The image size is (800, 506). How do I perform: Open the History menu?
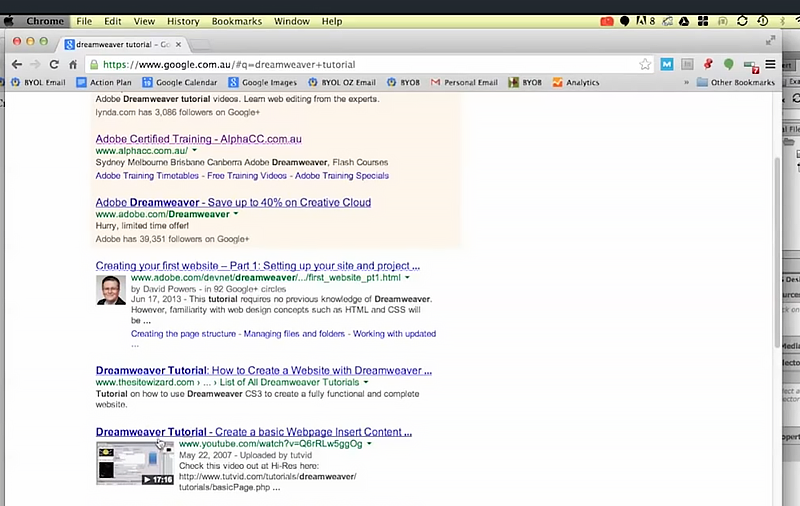pyautogui.click(x=183, y=21)
